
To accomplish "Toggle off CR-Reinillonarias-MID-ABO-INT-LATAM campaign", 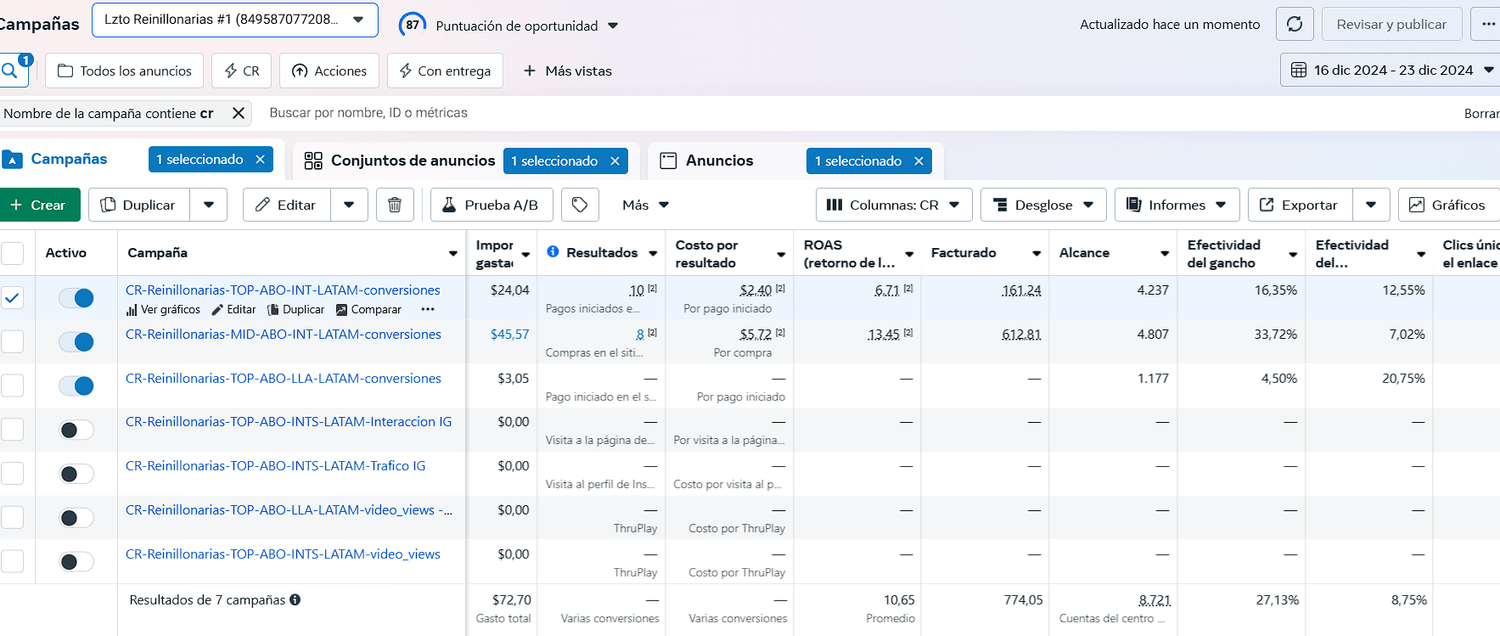I will click(x=76, y=342).
